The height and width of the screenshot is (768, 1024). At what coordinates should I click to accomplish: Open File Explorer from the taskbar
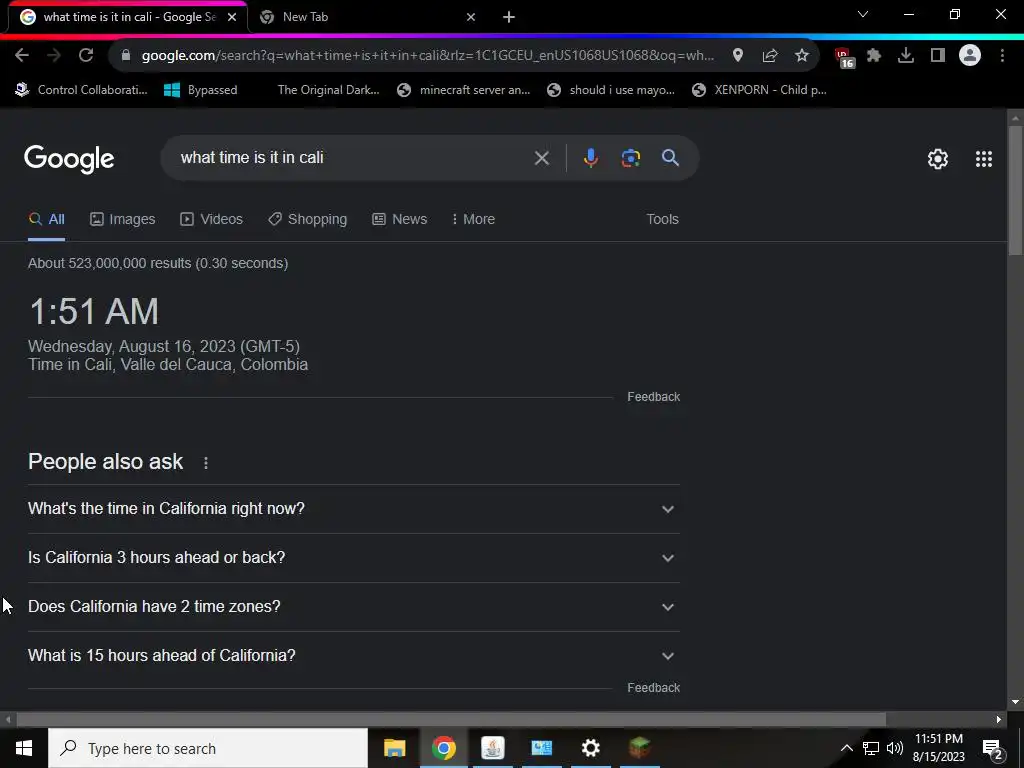[x=394, y=748]
